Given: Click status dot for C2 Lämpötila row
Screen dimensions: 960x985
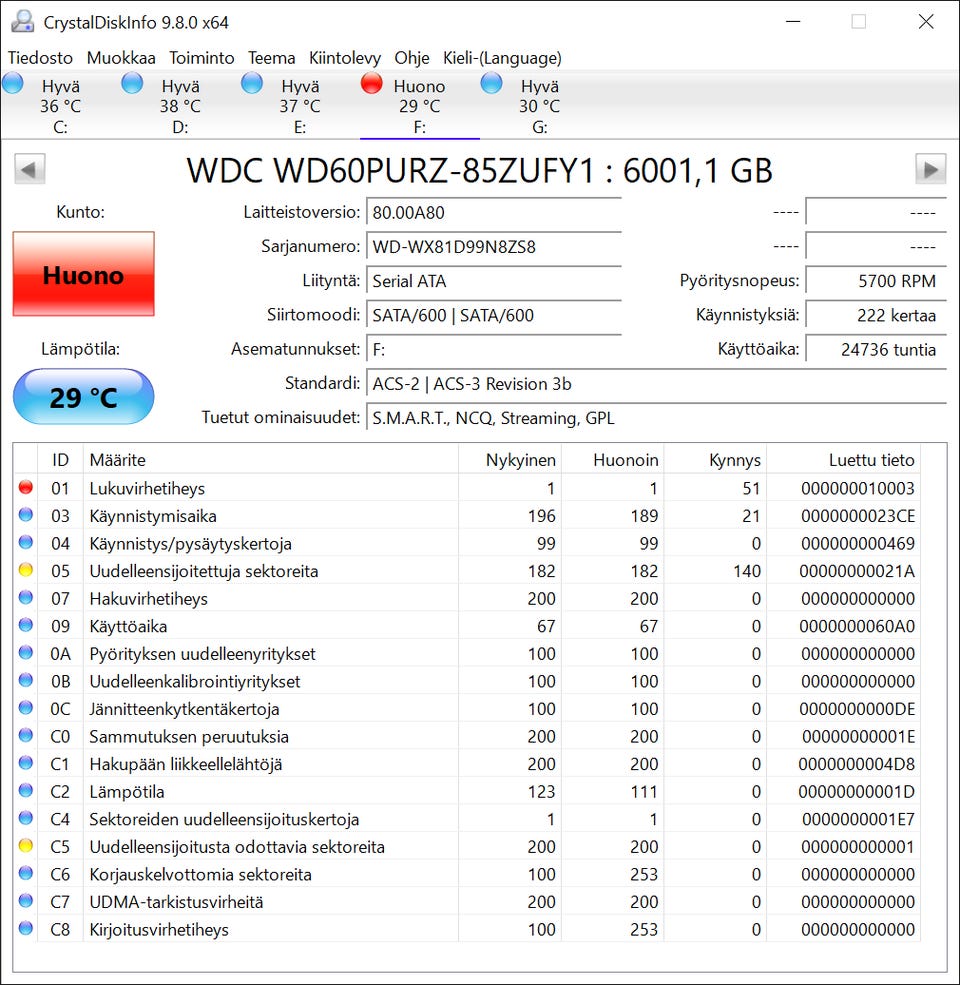Looking at the screenshot, I should pos(26,790).
